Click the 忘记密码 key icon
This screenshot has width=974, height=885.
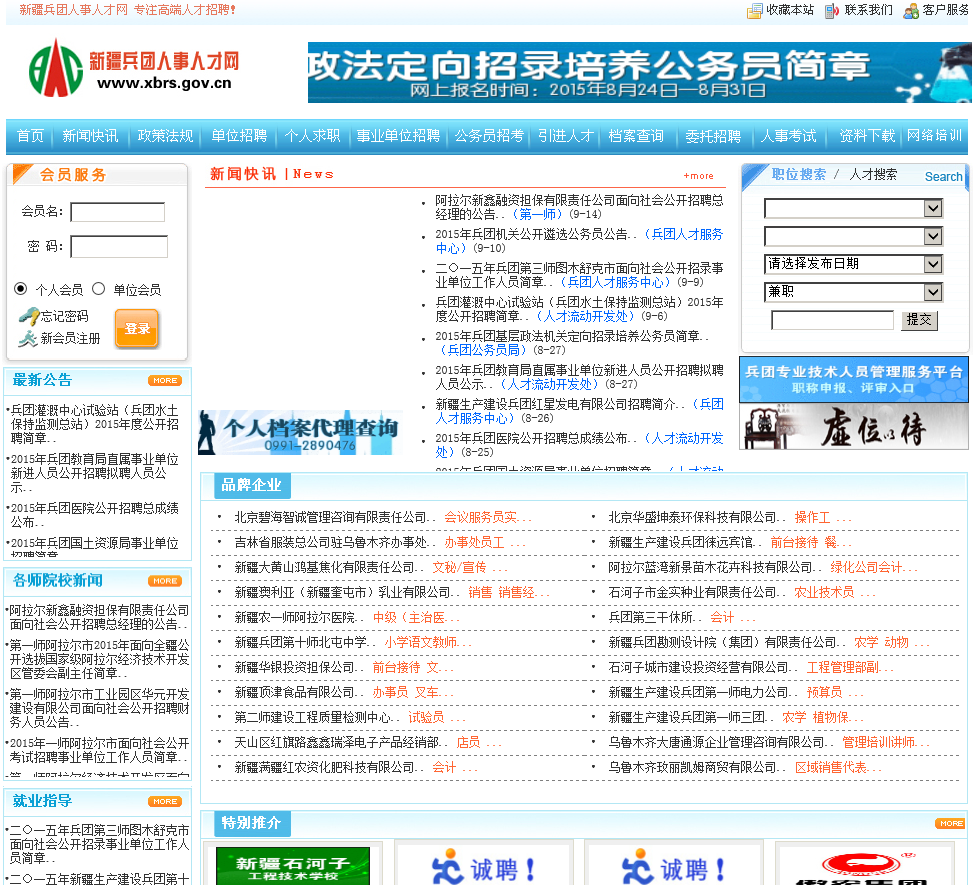pyautogui.click(x=28, y=316)
